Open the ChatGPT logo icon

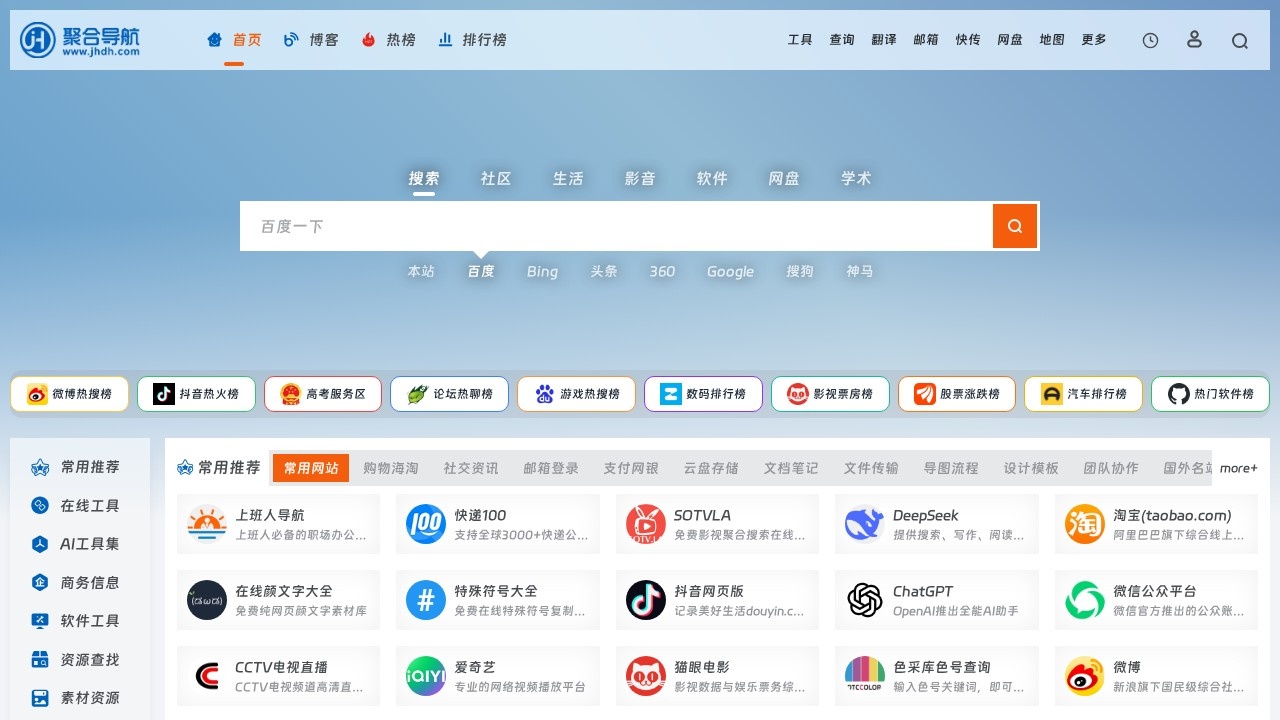865,600
